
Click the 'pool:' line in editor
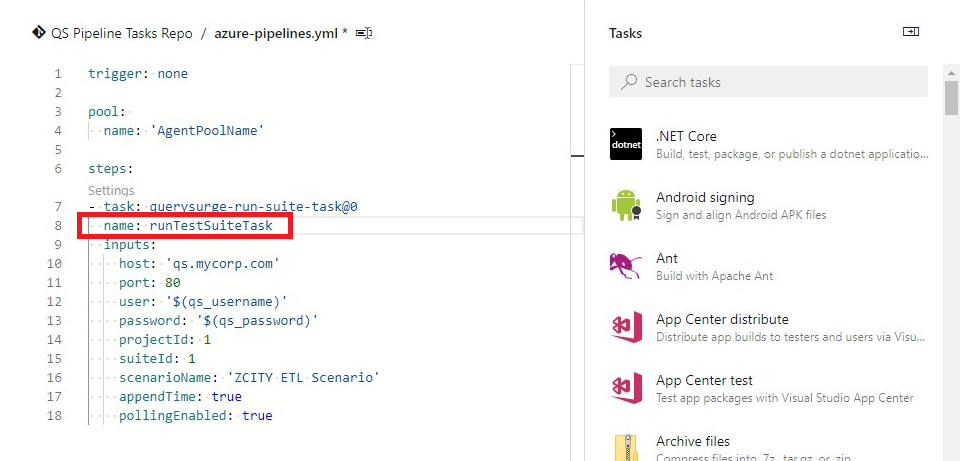pyautogui.click(x=107, y=111)
